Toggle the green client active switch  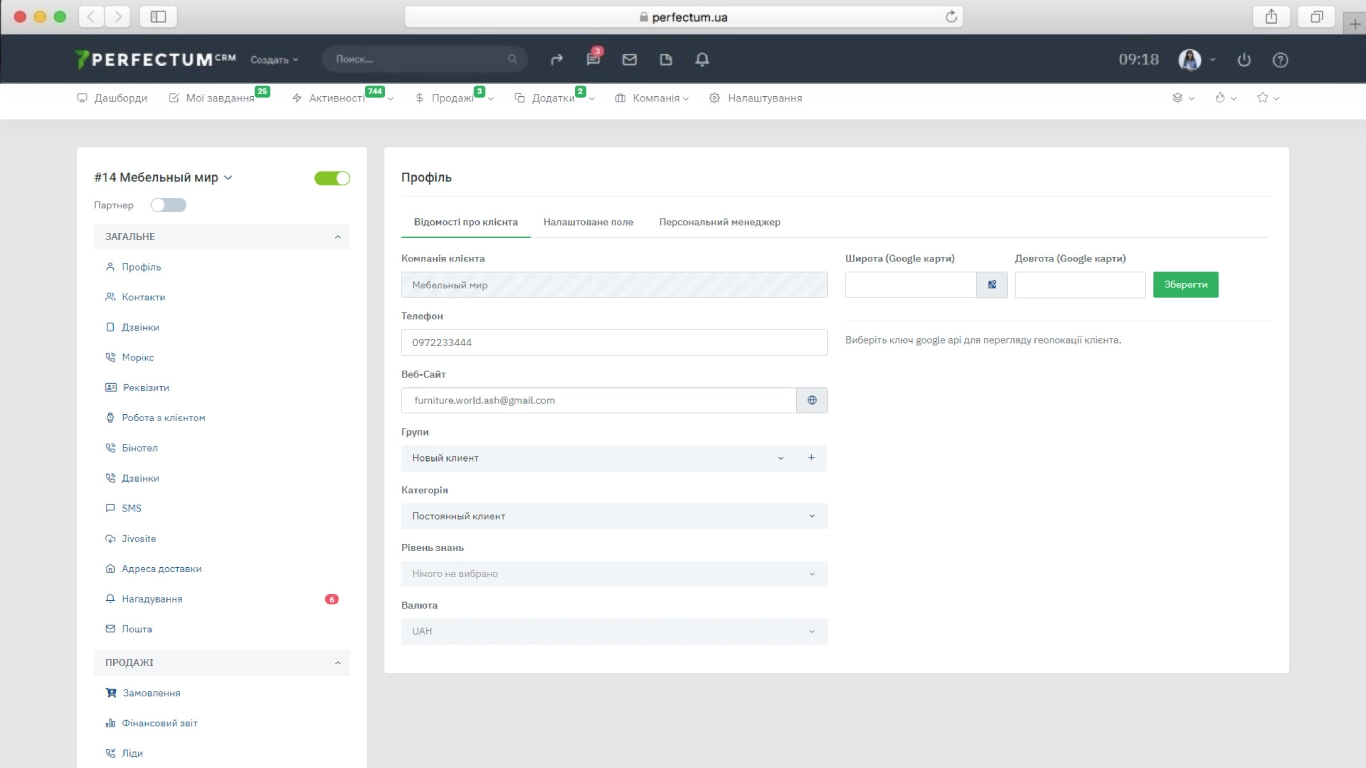tap(332, 178)
